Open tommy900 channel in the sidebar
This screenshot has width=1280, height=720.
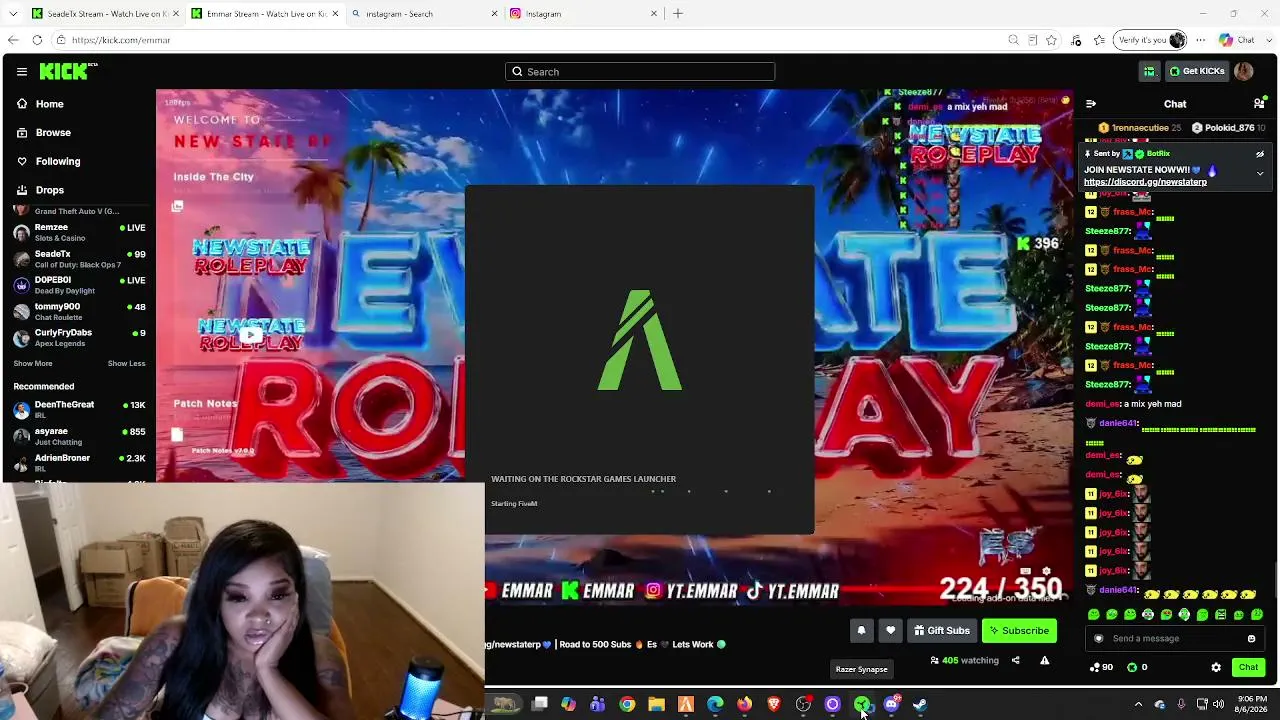tap(79, 311)
